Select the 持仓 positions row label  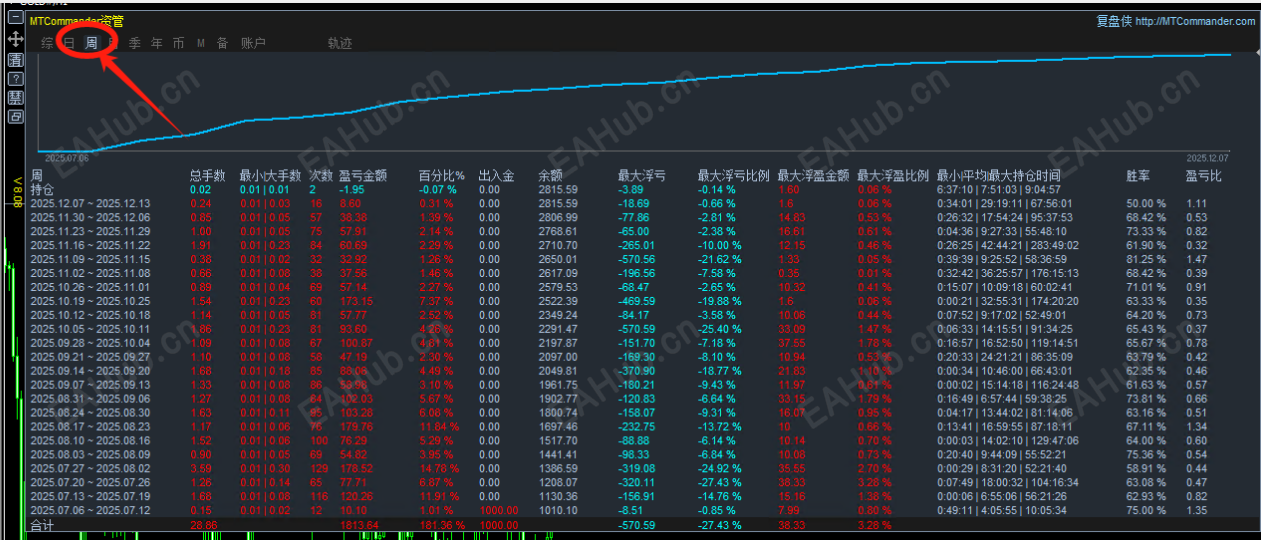coord(43,189)
